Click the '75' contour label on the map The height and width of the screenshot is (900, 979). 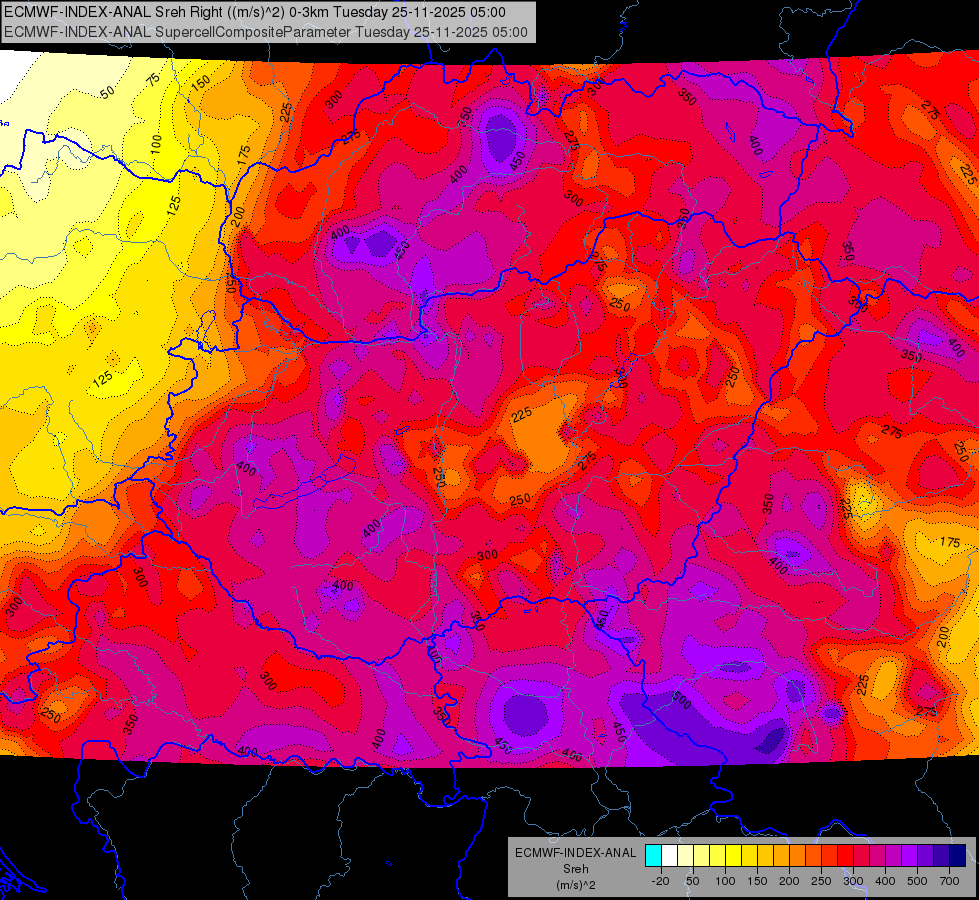(x=153, y=79)
